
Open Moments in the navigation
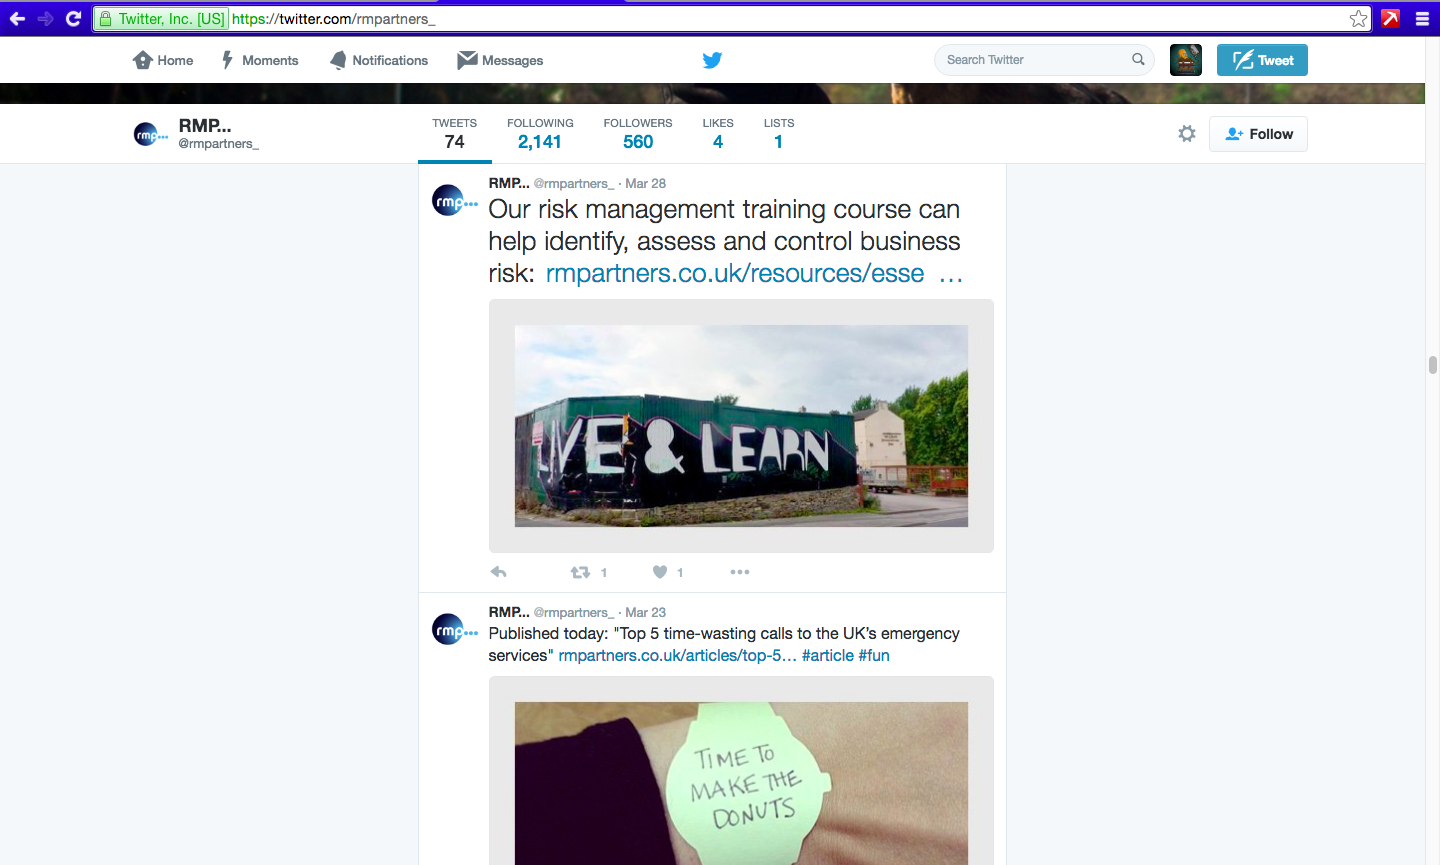tap(260, 60)
